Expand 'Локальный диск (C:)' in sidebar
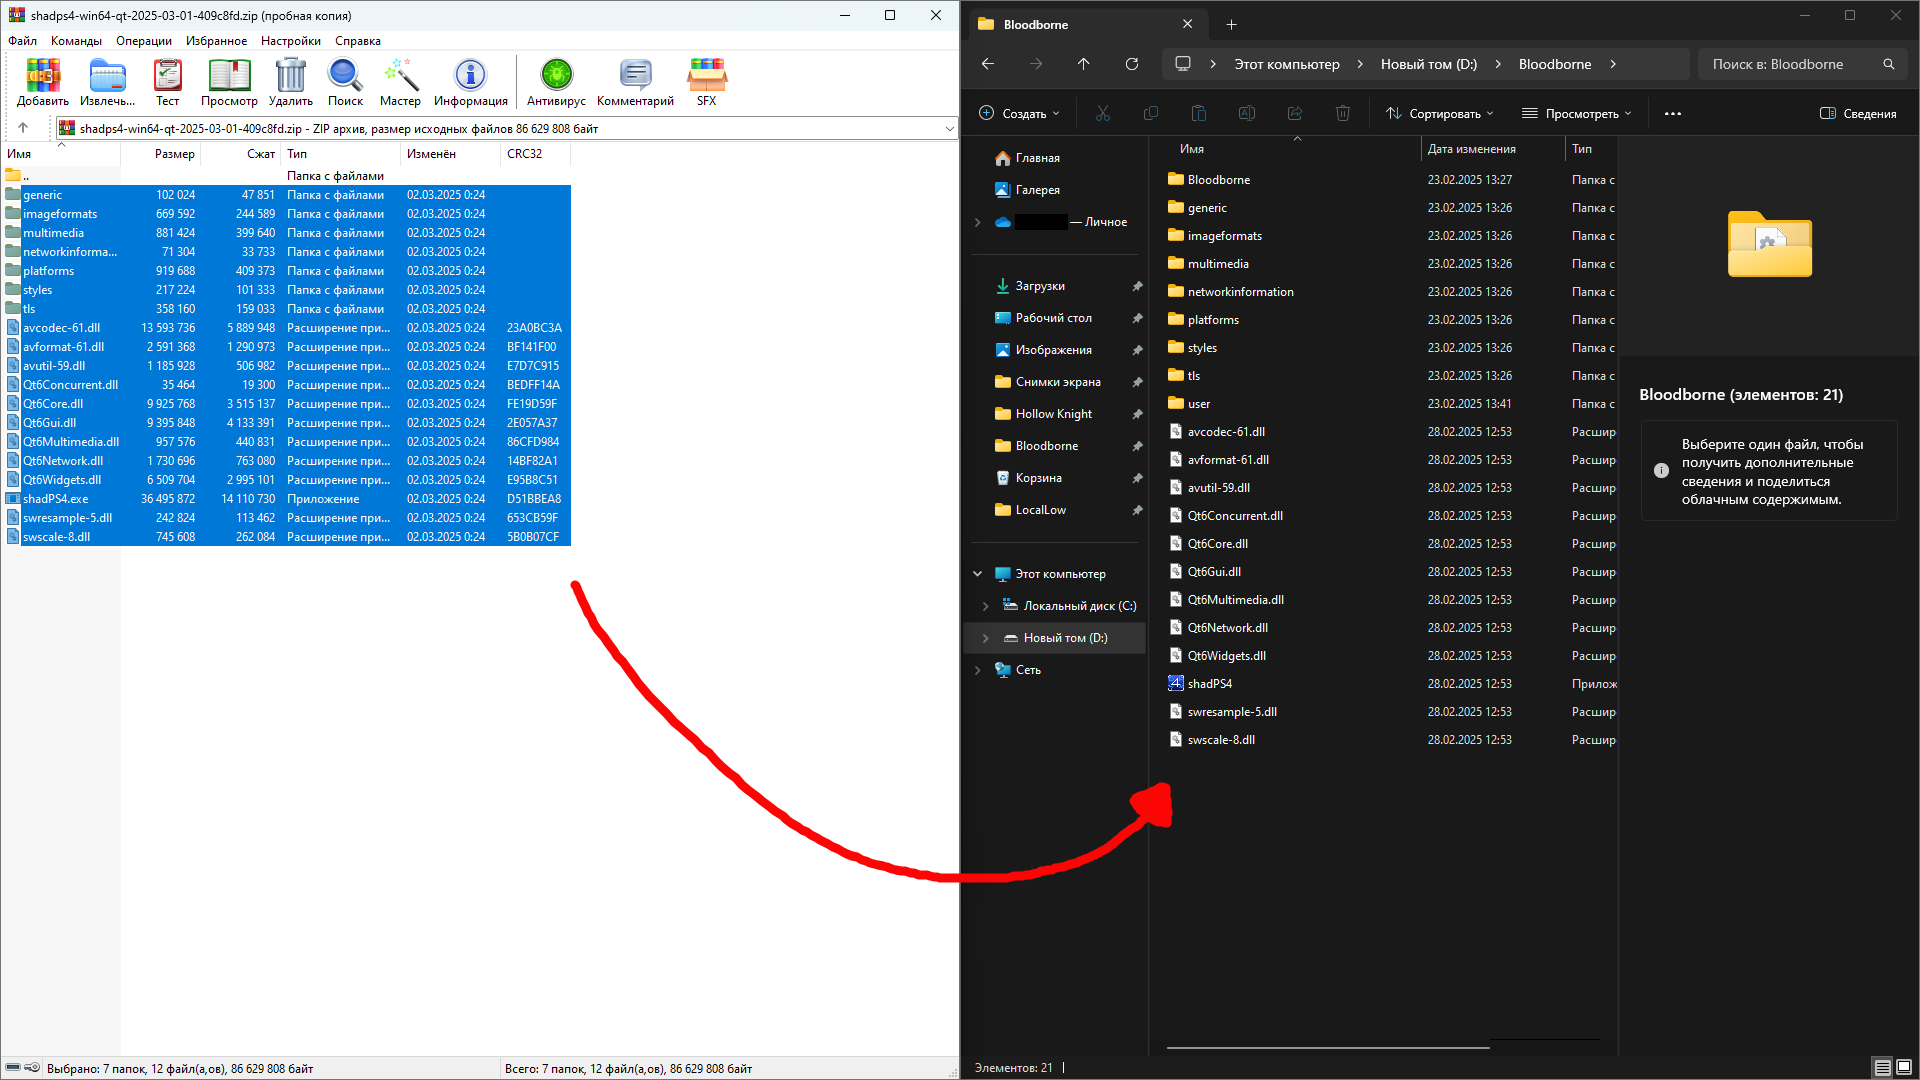1920x1080 pixels. click(x=986, y=606)
